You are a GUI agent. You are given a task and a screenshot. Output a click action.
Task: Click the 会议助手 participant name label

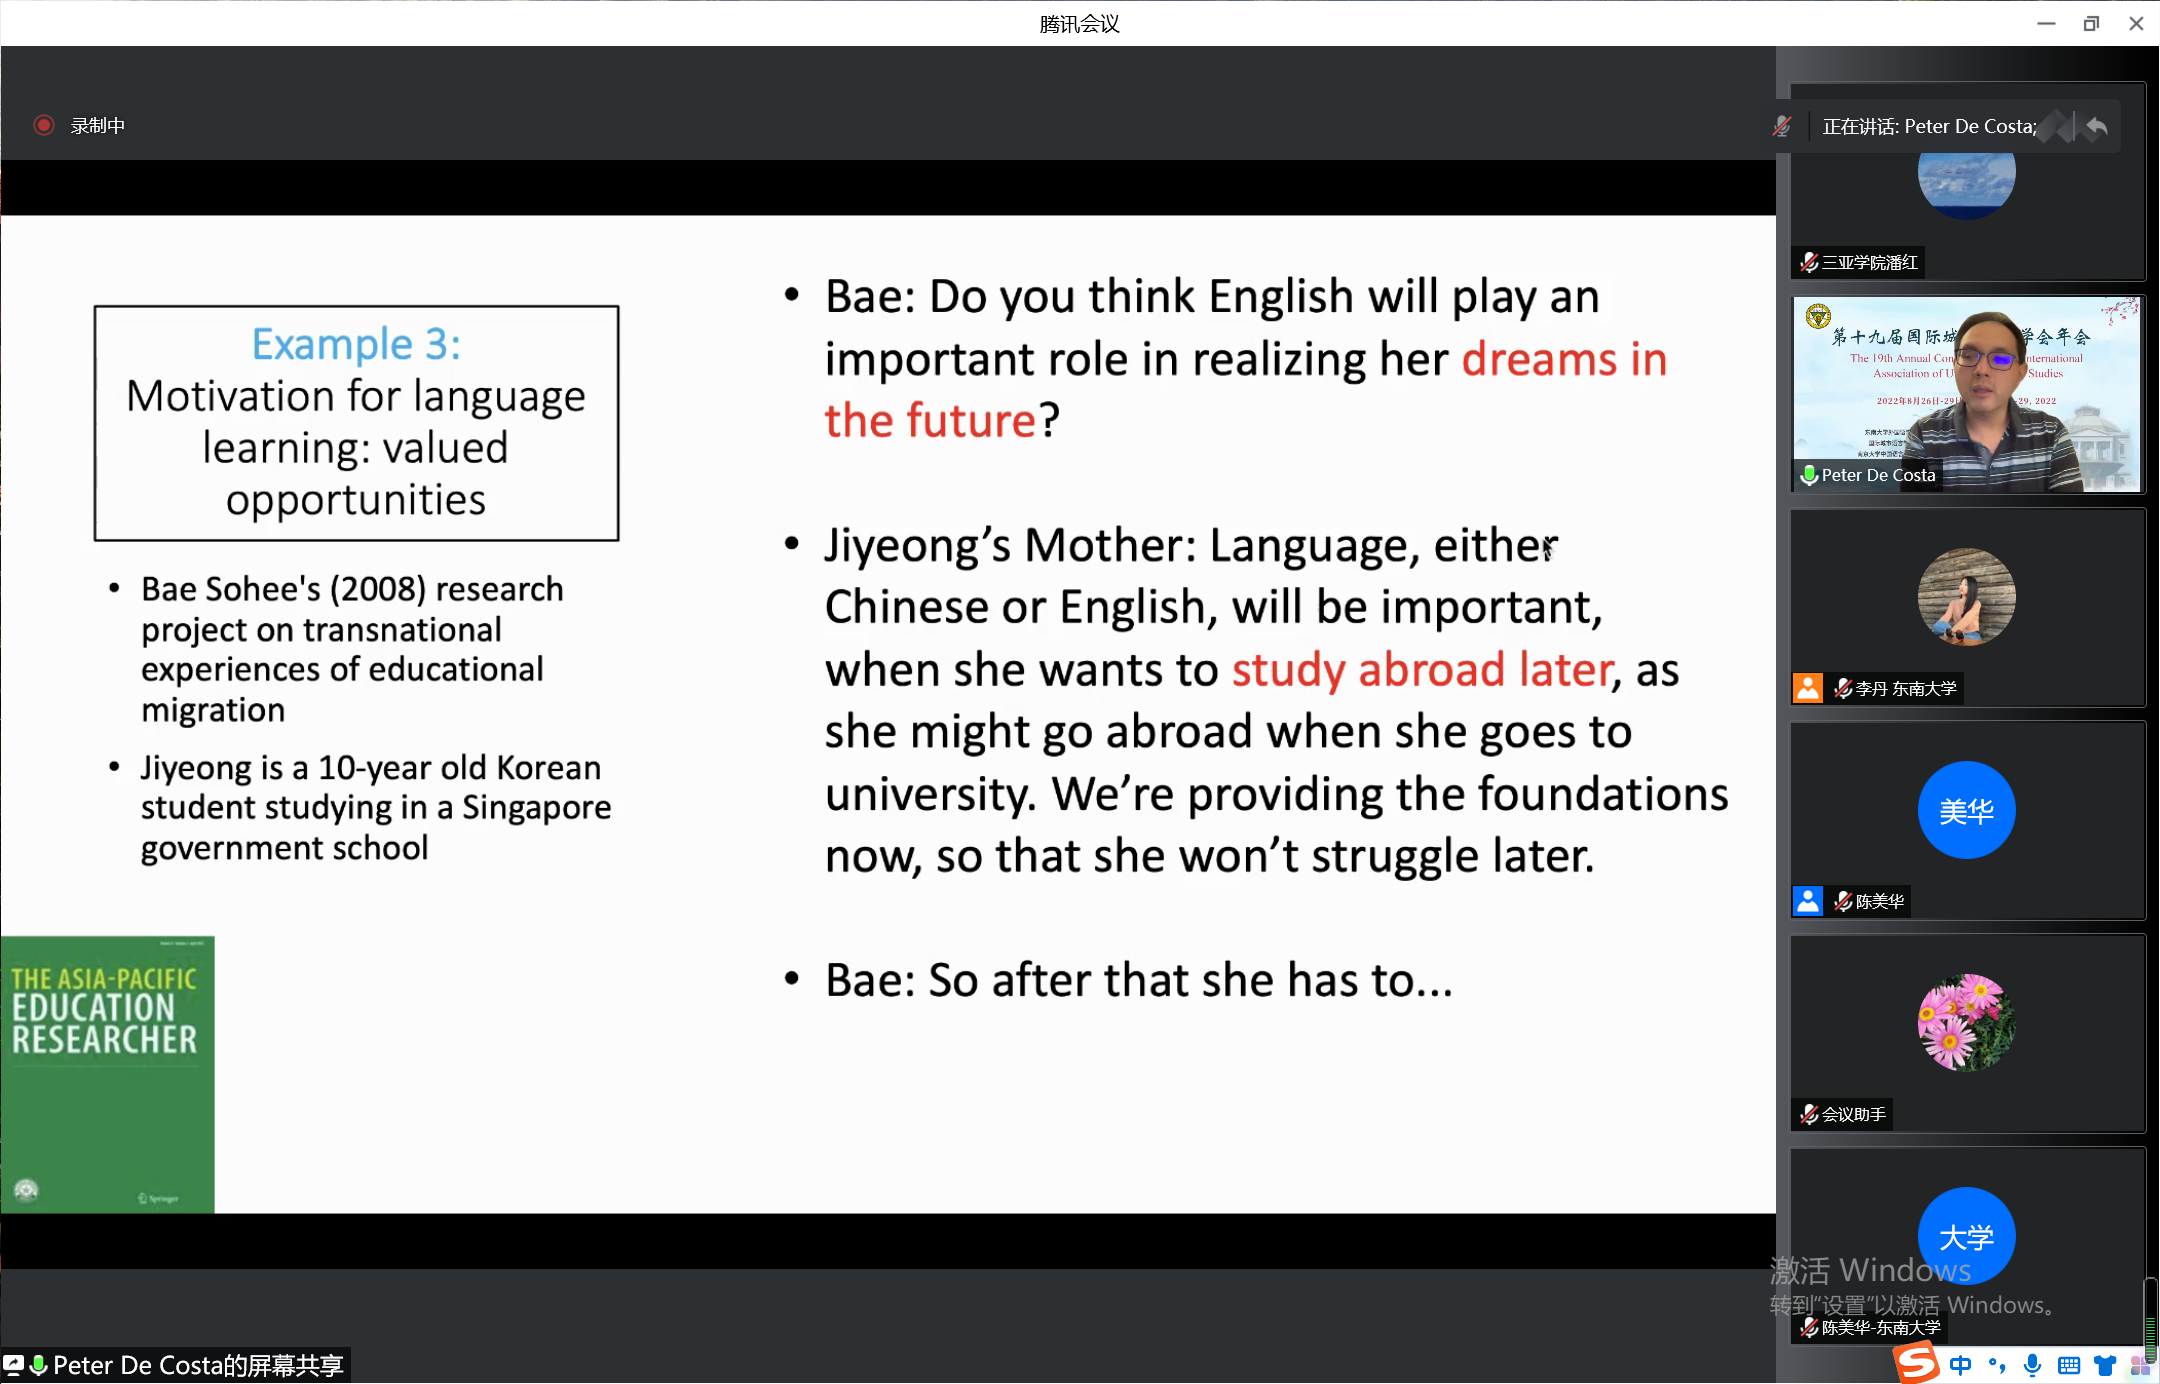click(x=1853, y=1114)
